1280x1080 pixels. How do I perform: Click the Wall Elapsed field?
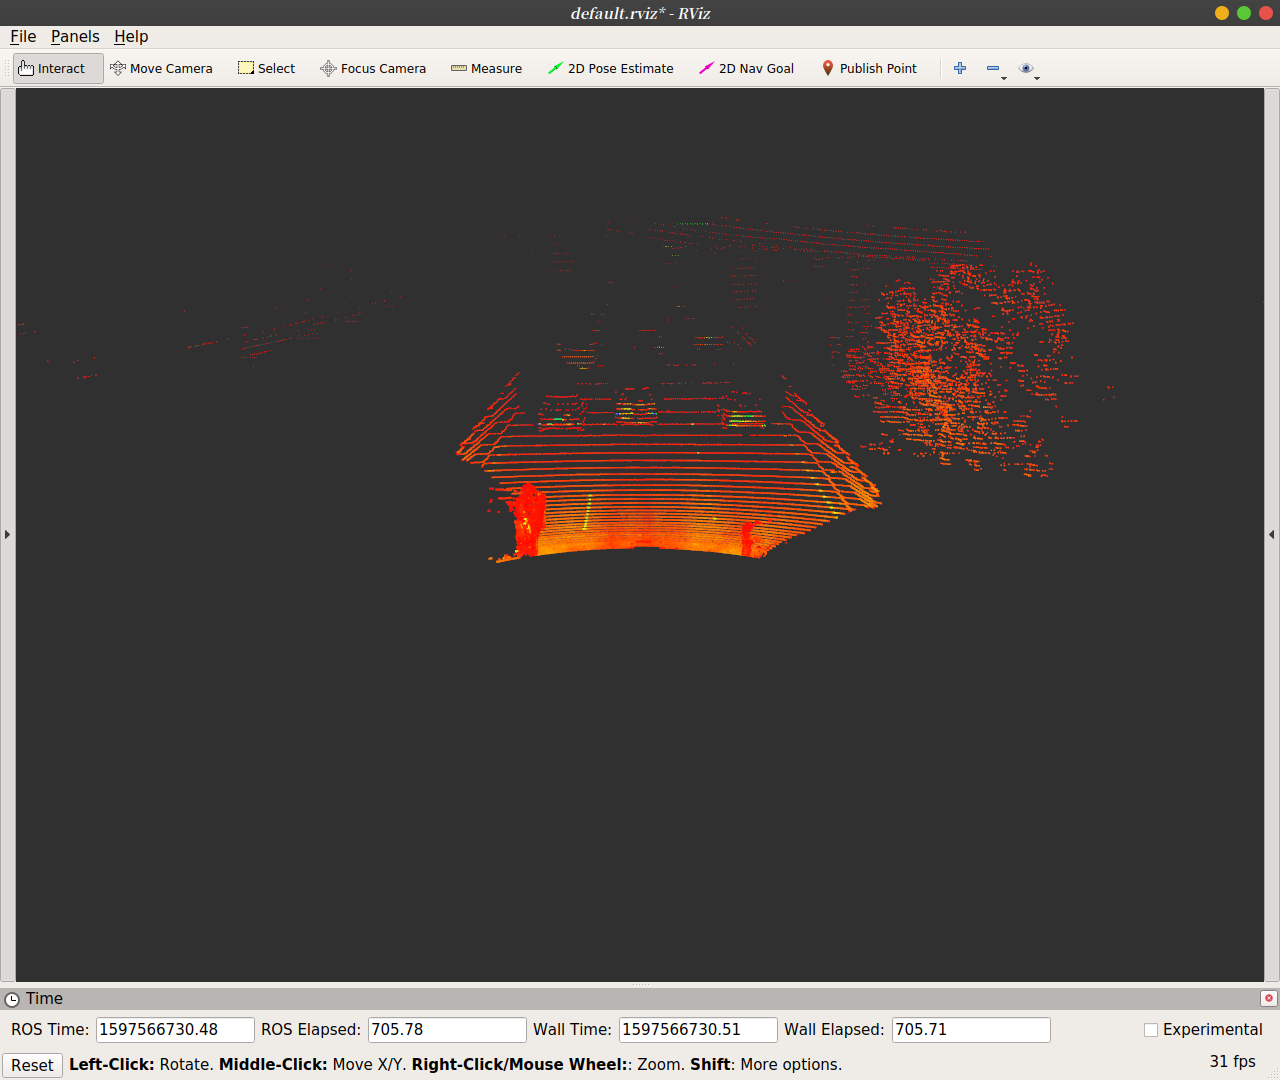[x=971, y=1030]
